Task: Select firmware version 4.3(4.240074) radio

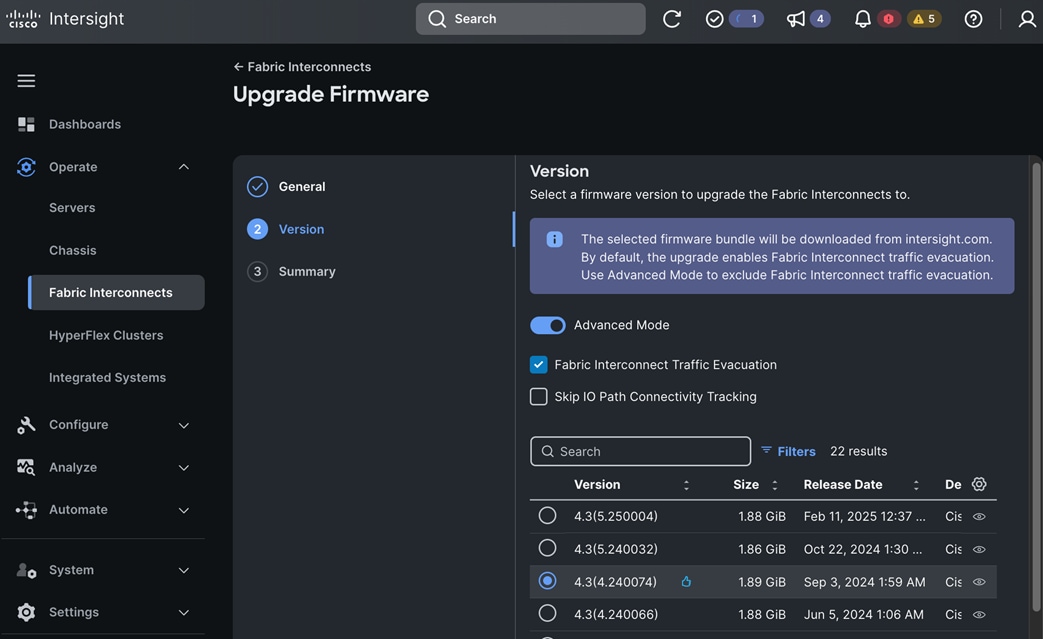Action: [547, 581]
